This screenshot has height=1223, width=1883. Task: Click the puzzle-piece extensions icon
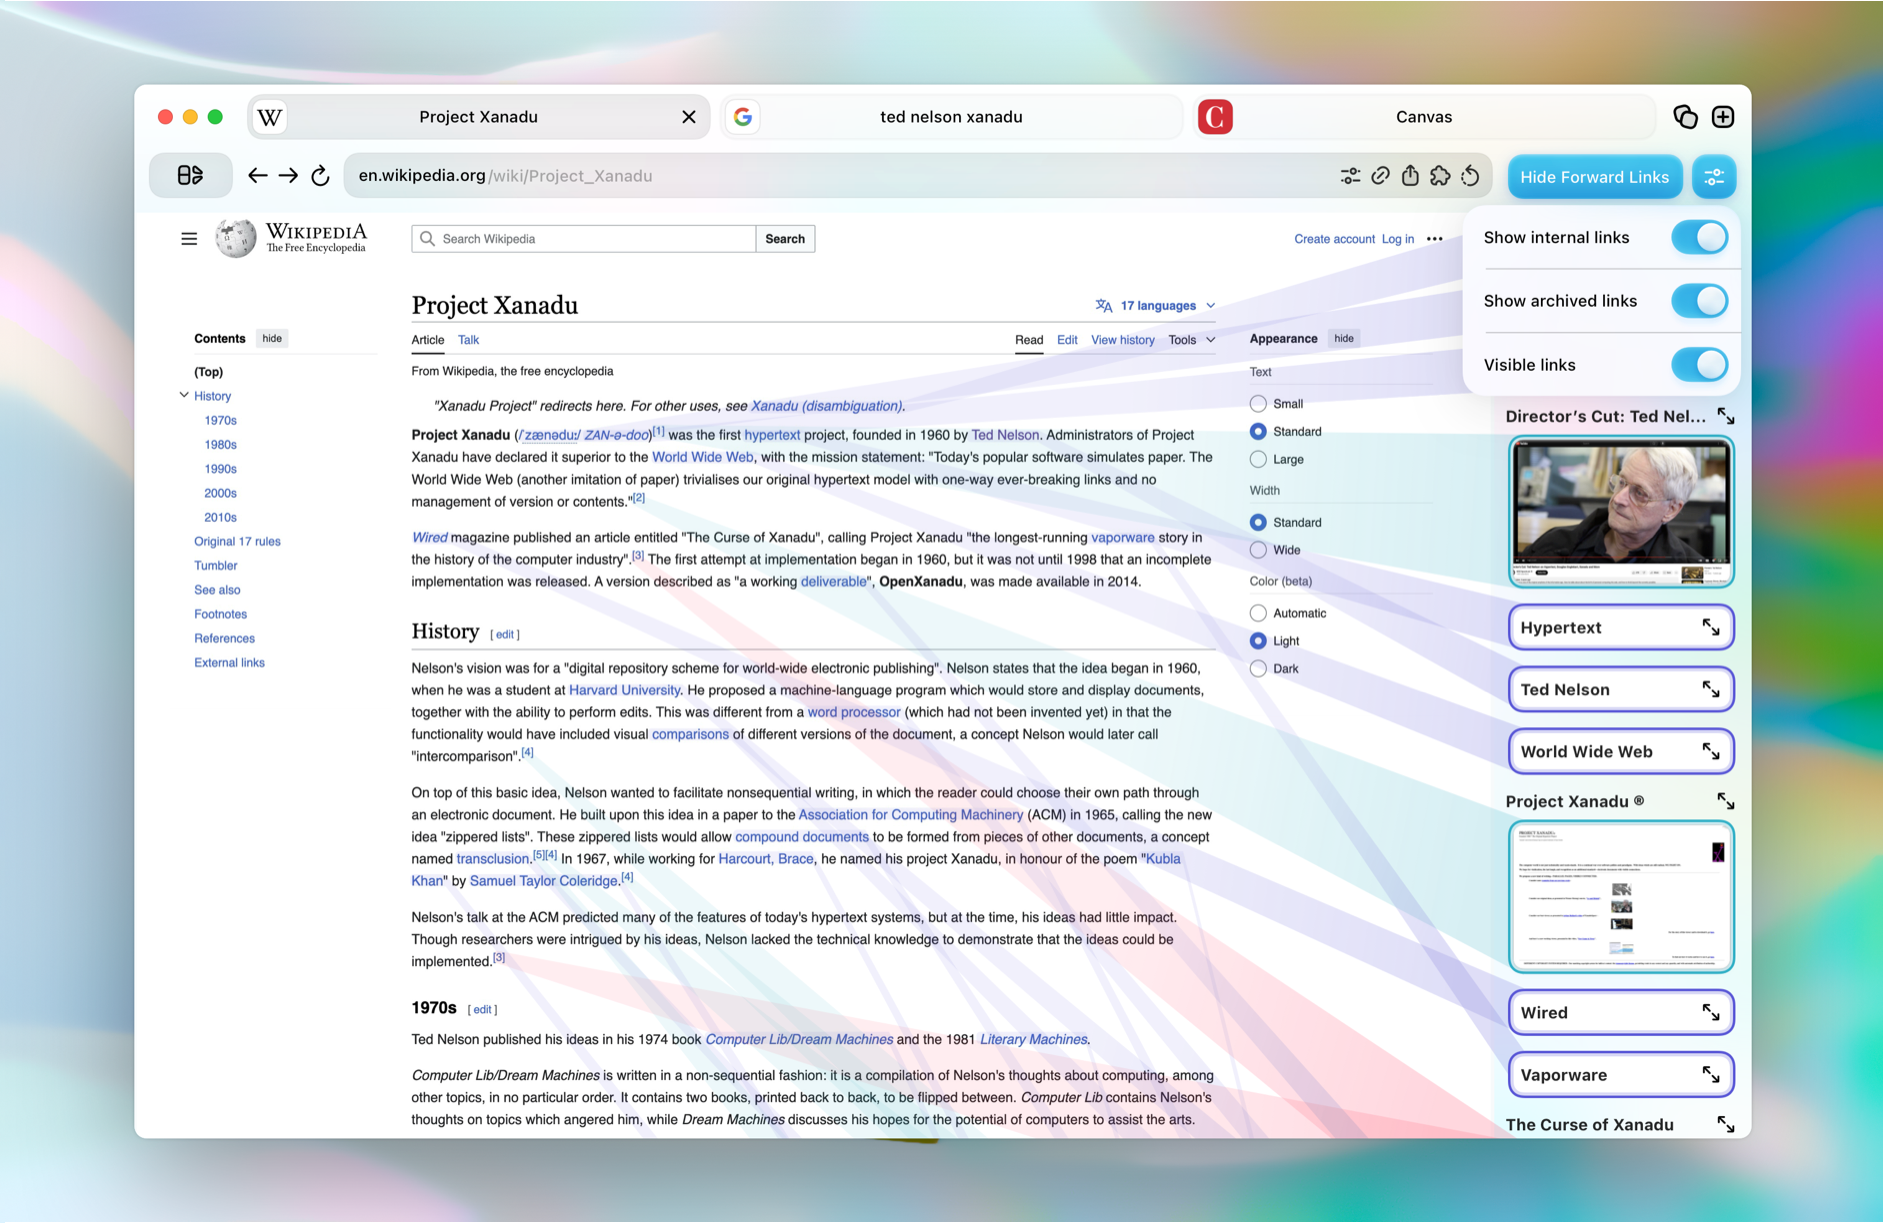tap(1440, 176)
